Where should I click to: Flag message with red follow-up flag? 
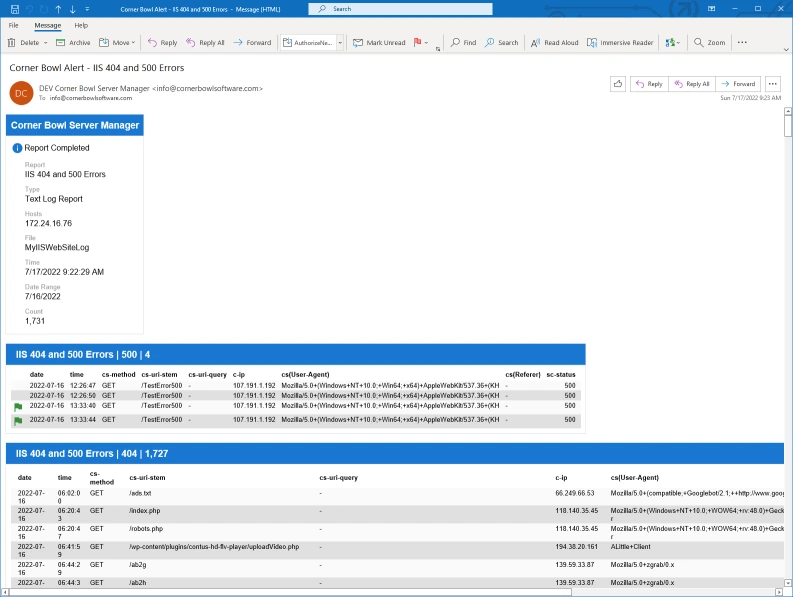click(x=417, y=42)
